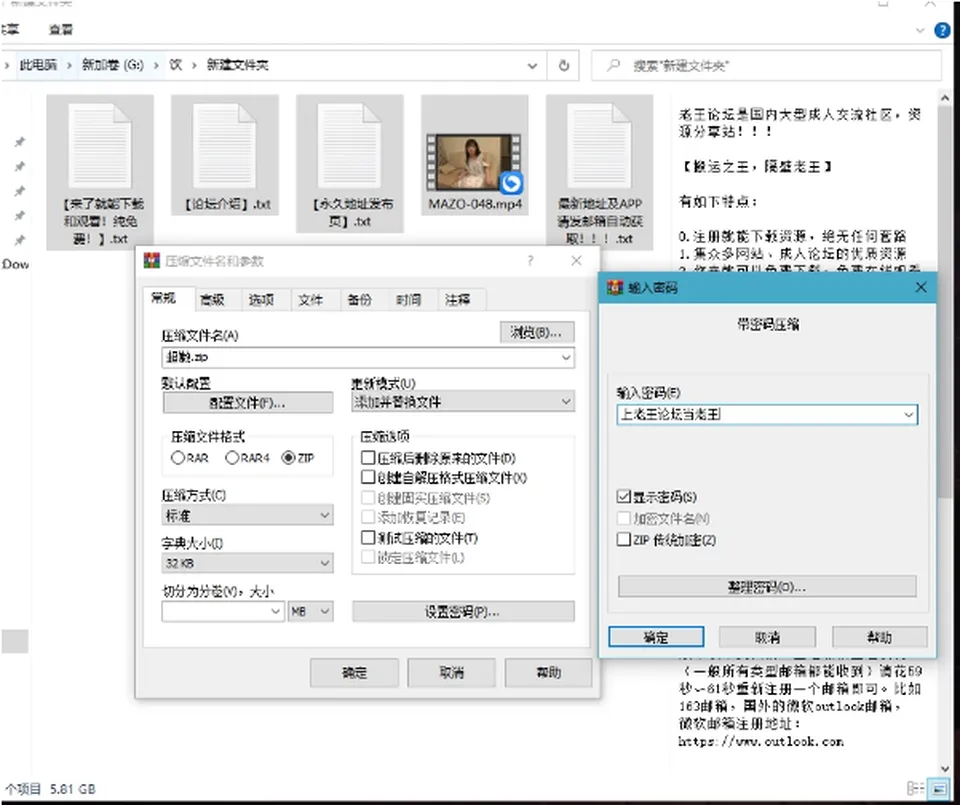Uncheck the 显示密码 checkbox

(624, 496)
